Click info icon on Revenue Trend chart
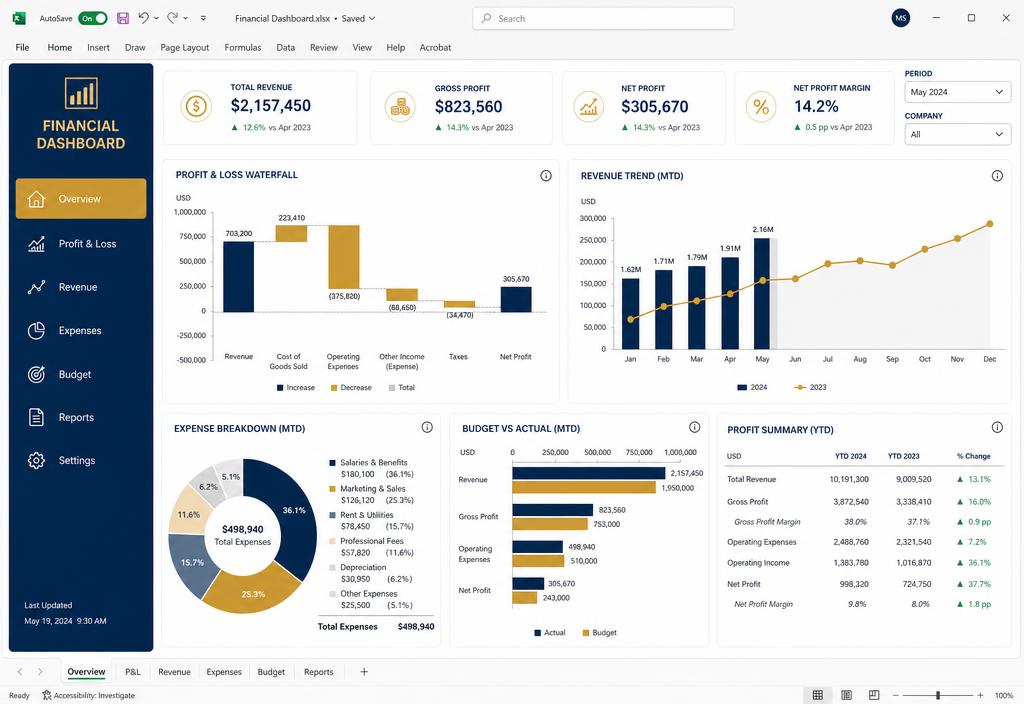 (x=997, y=176)
